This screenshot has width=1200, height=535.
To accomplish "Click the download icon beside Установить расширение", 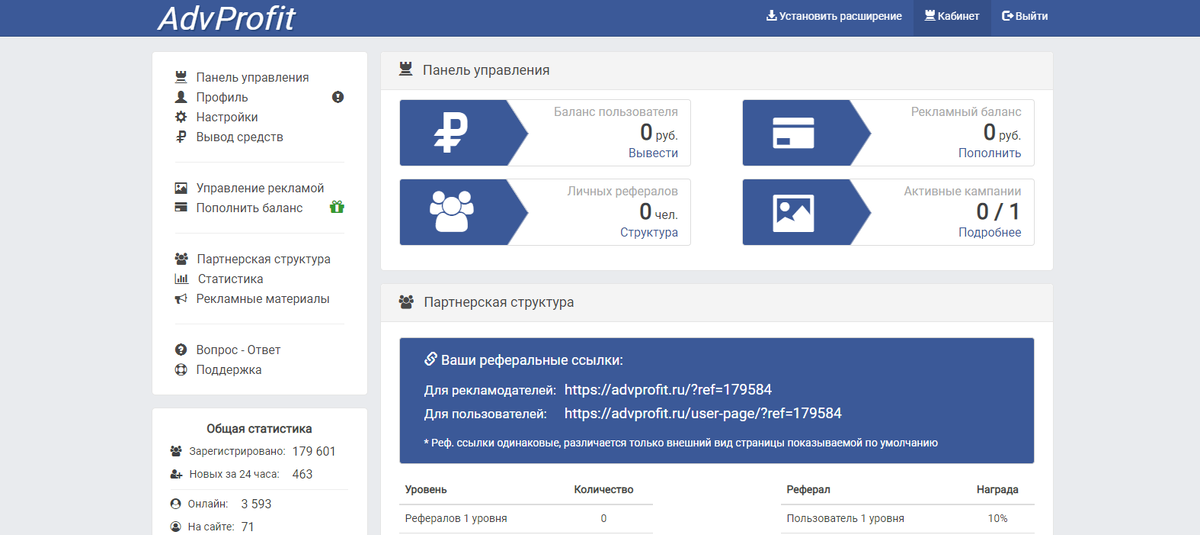I will [771, 16].
